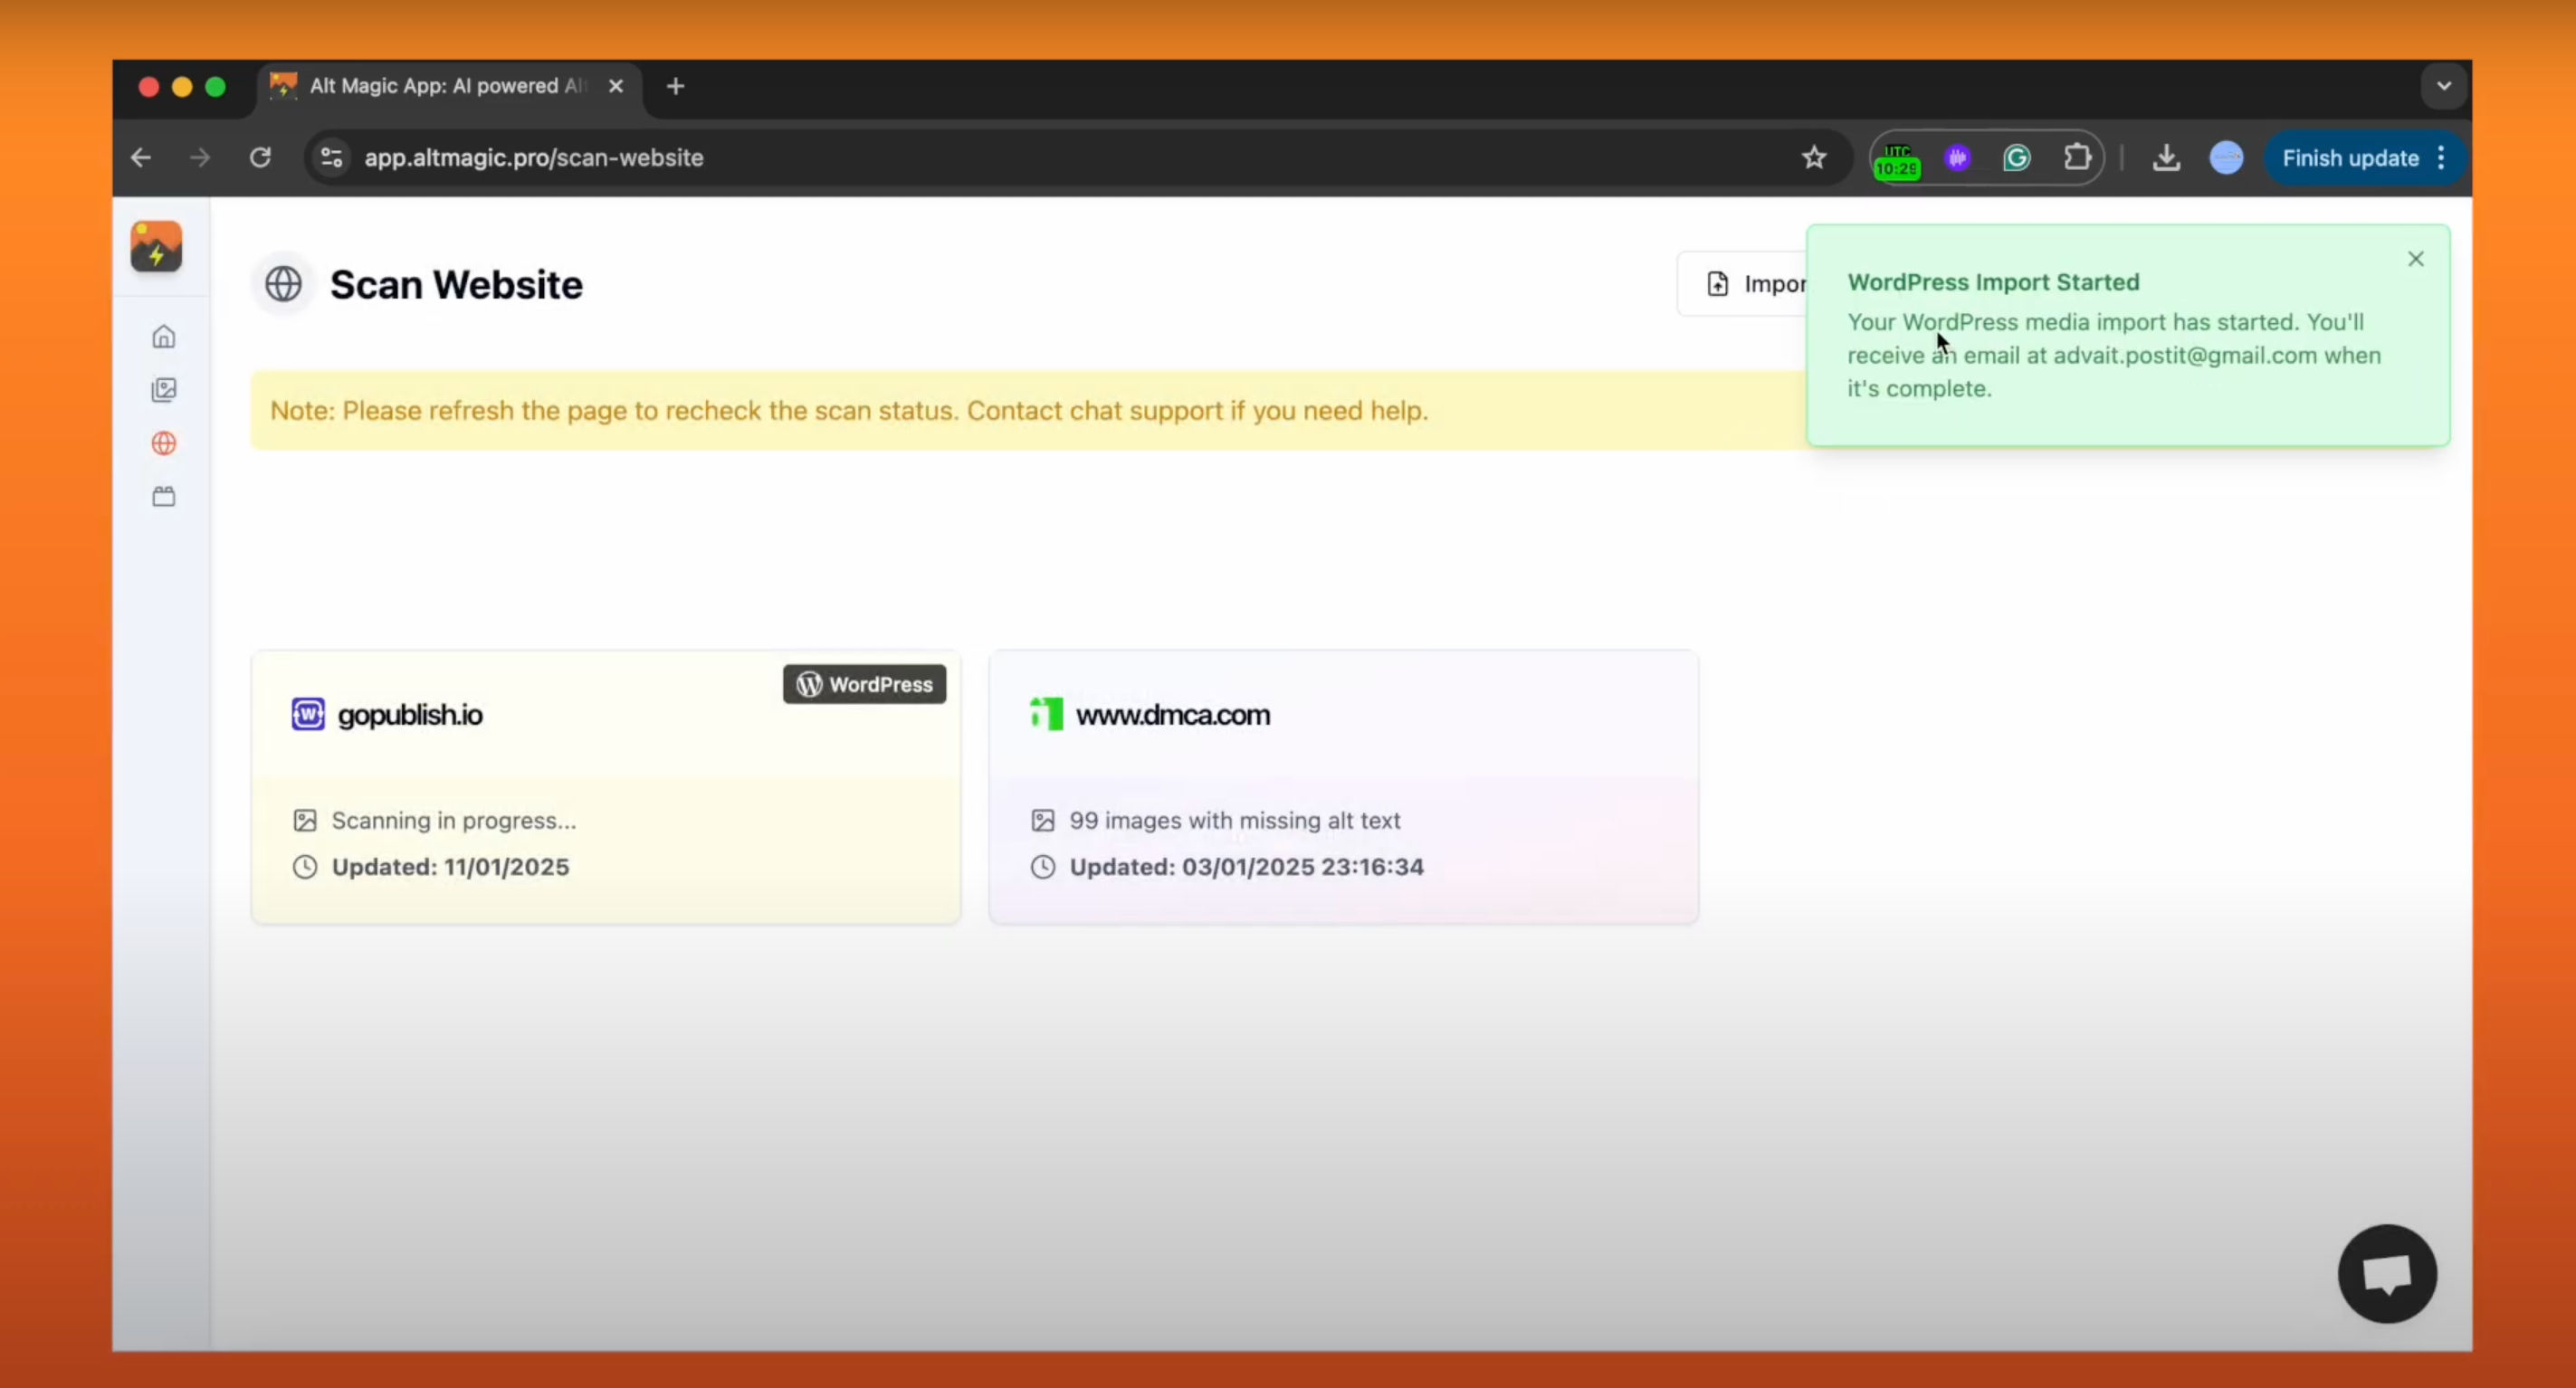Expand the tab search chevron dropdown
The width and height of the screenshot is (2576, 1388).
2443,86
